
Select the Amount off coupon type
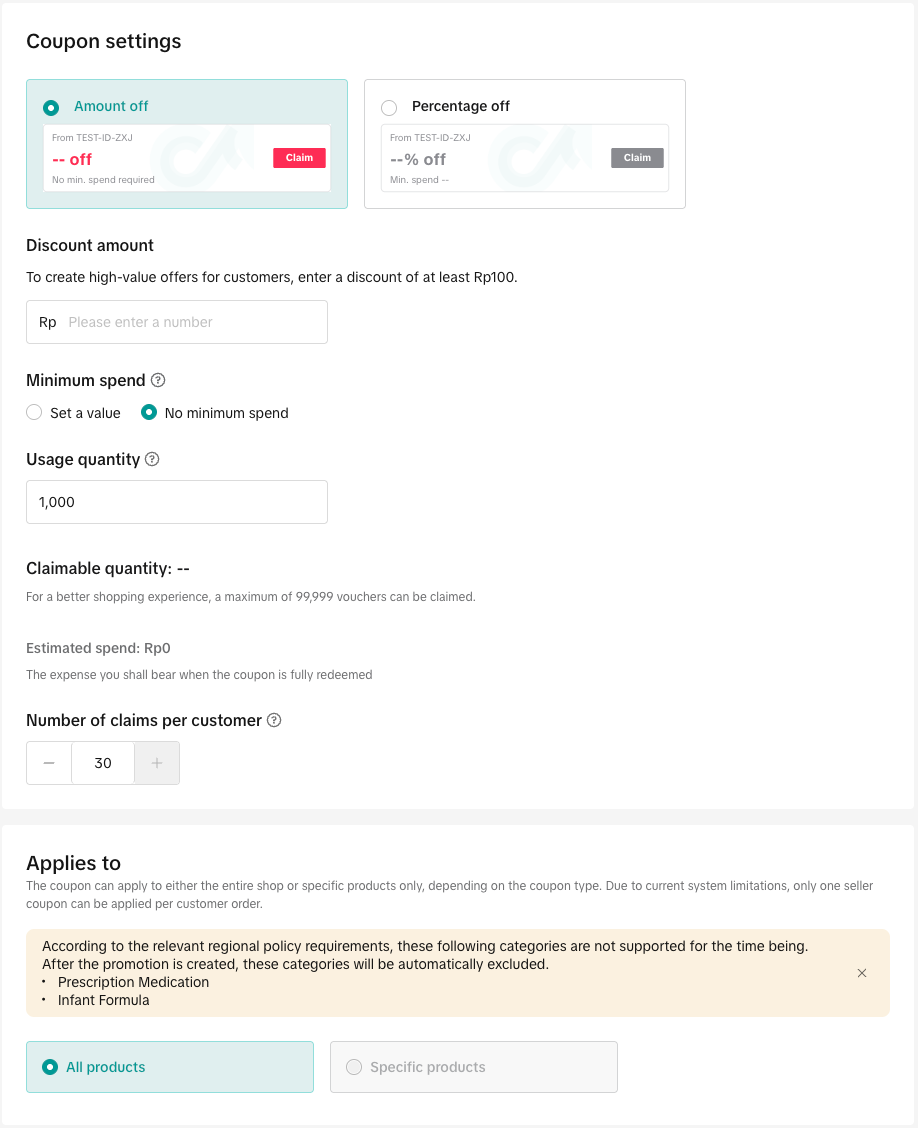[52, 107]
